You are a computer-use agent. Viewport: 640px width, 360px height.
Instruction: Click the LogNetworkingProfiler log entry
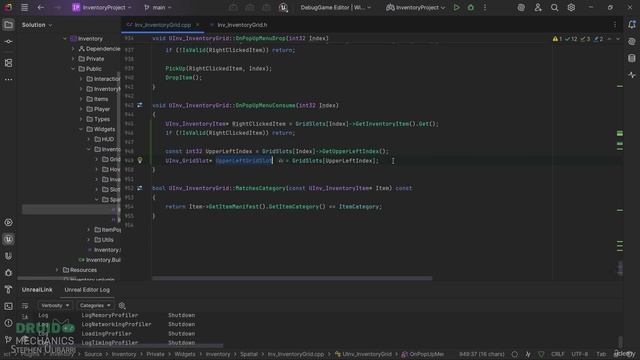[116, 324]
